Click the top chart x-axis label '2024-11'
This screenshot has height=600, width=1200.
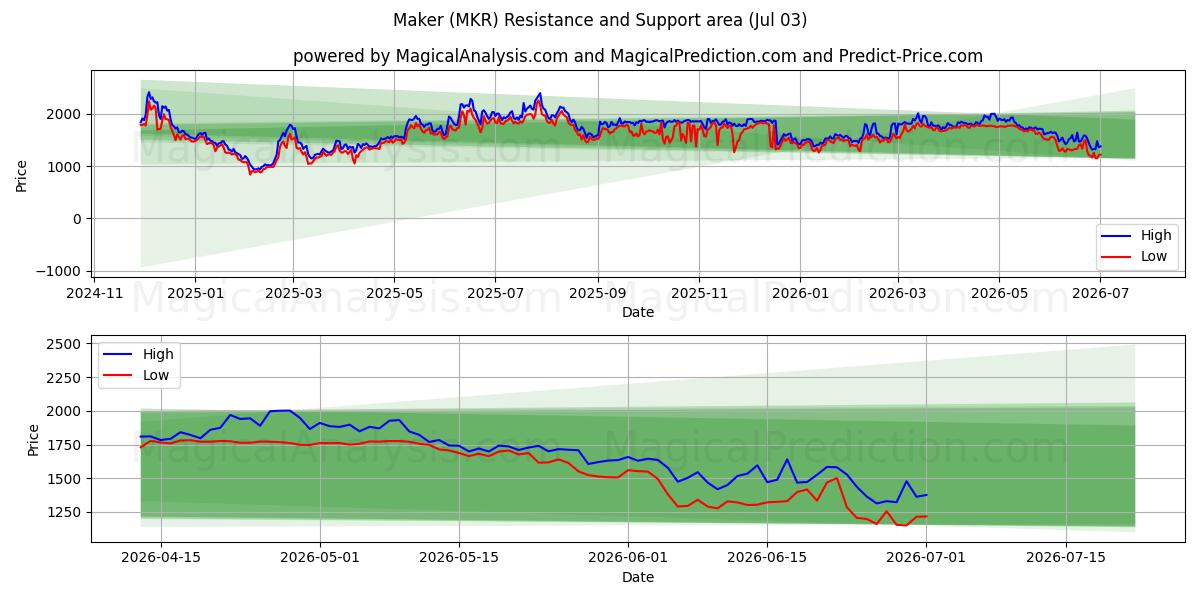[96, 293]
